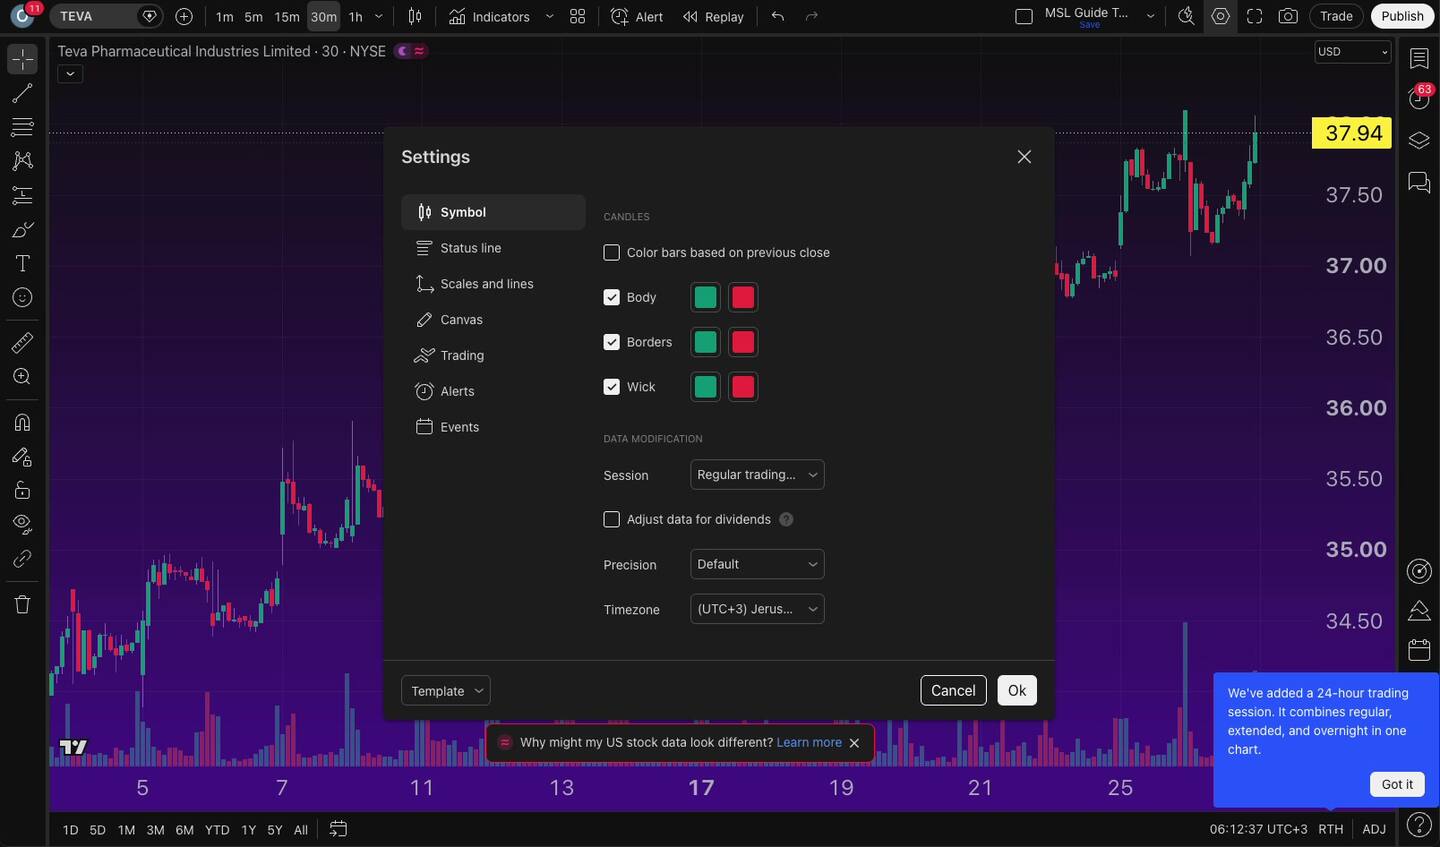Open the emoji icons tool
The height and width of the screenshot is (847, 1440).
click(22, 297)
